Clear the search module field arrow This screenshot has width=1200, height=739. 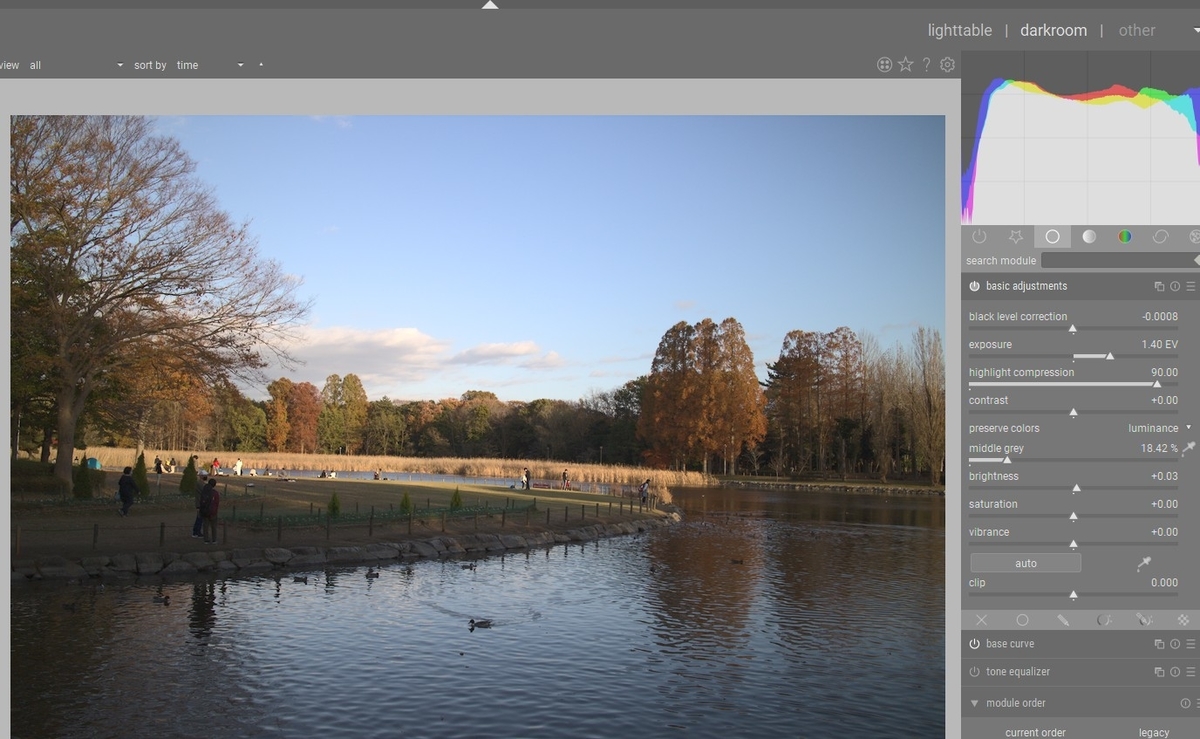pyautogui.click(x=1197, y=260)
